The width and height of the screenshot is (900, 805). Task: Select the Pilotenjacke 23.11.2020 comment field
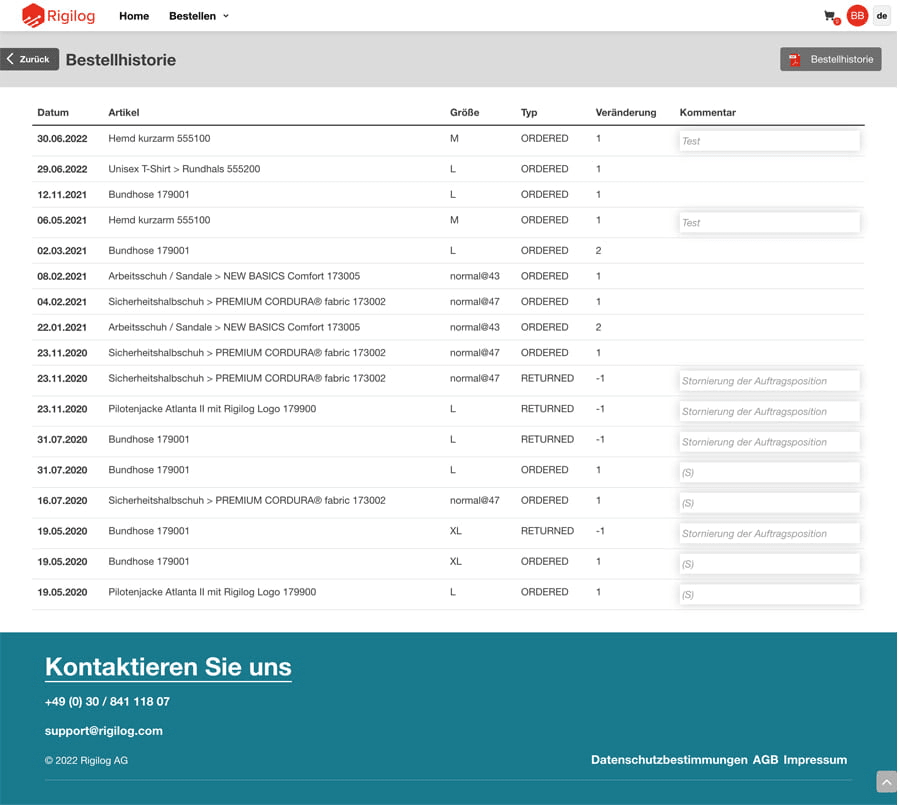tap(768, 411)
